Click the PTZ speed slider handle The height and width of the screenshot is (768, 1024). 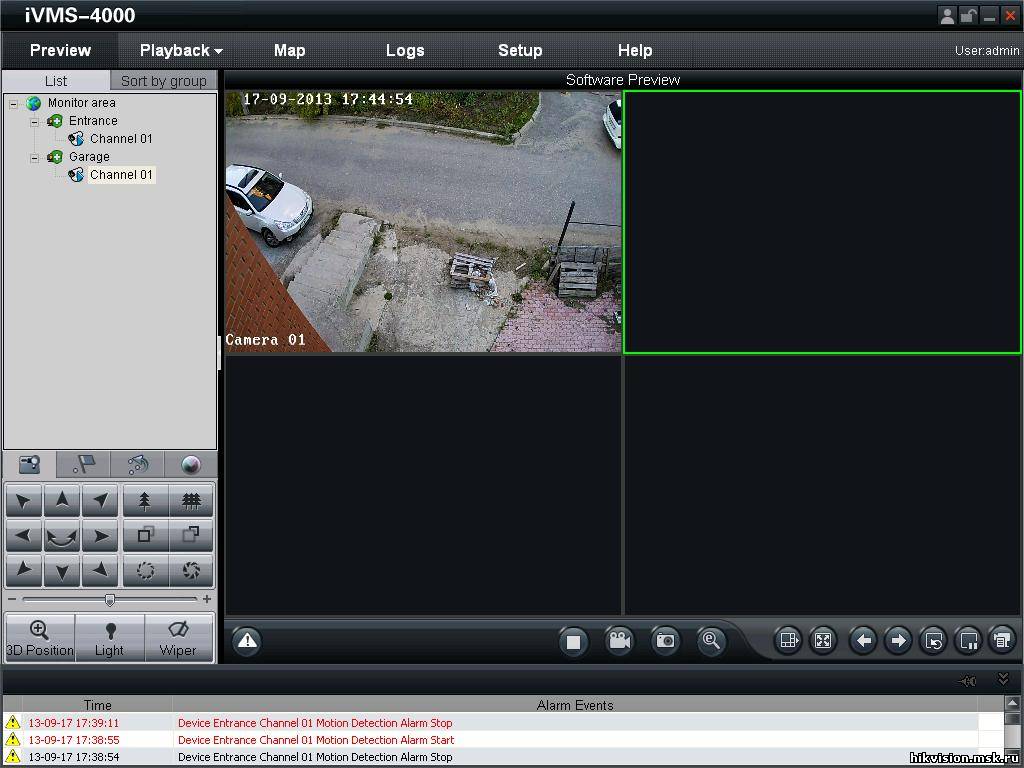tap(110, 600)
